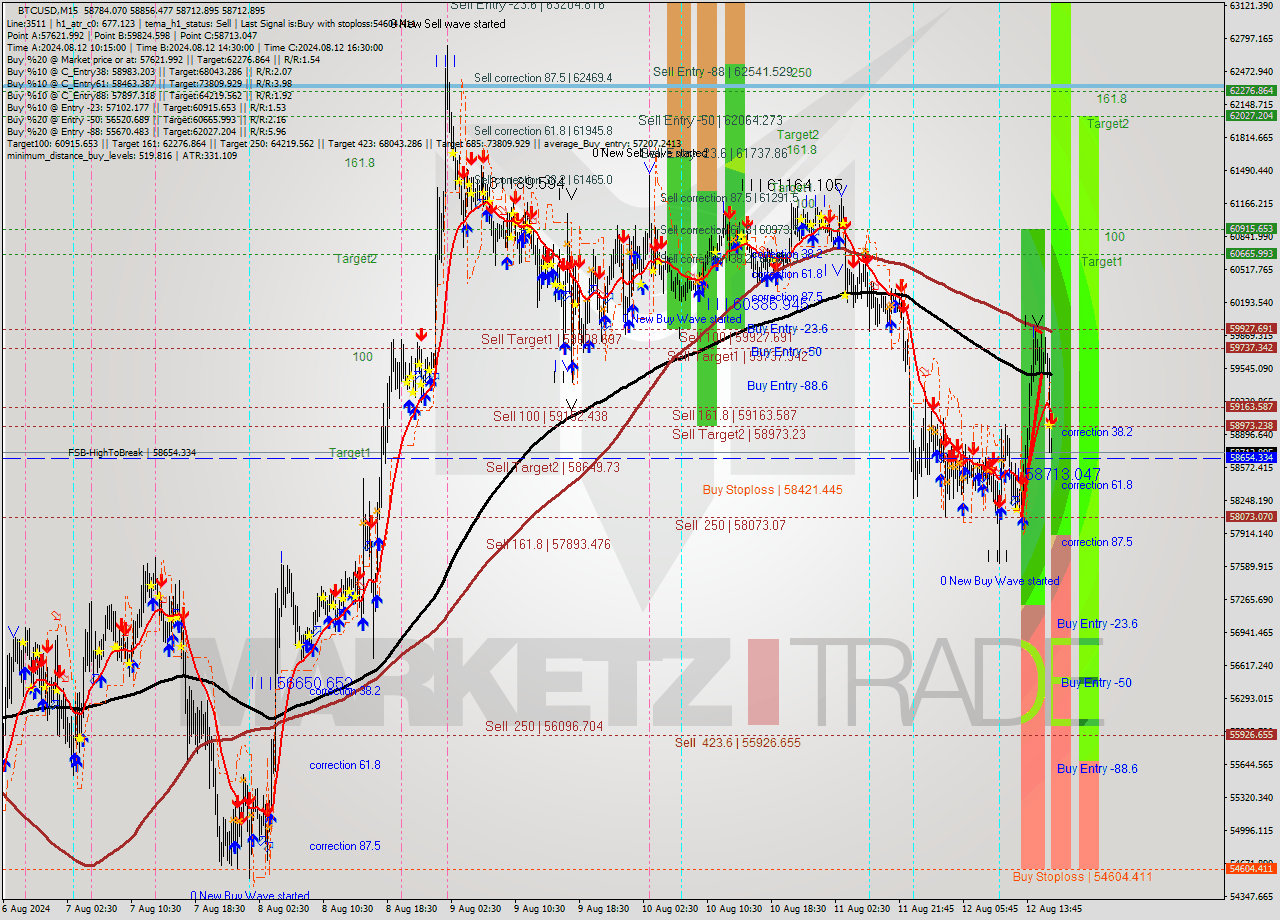The width and height of the screenshot is (1280, 920).
Task: Click the green 62027.204 price tag
Action: click(x=1250, y=116)
